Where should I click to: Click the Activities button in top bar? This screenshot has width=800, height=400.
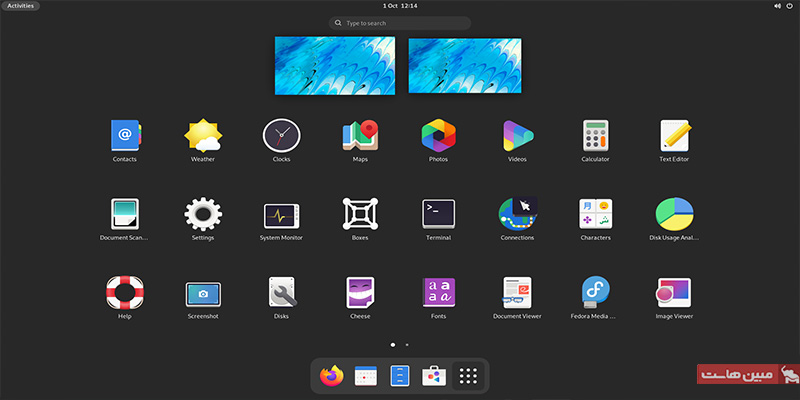tap(20, 6)
